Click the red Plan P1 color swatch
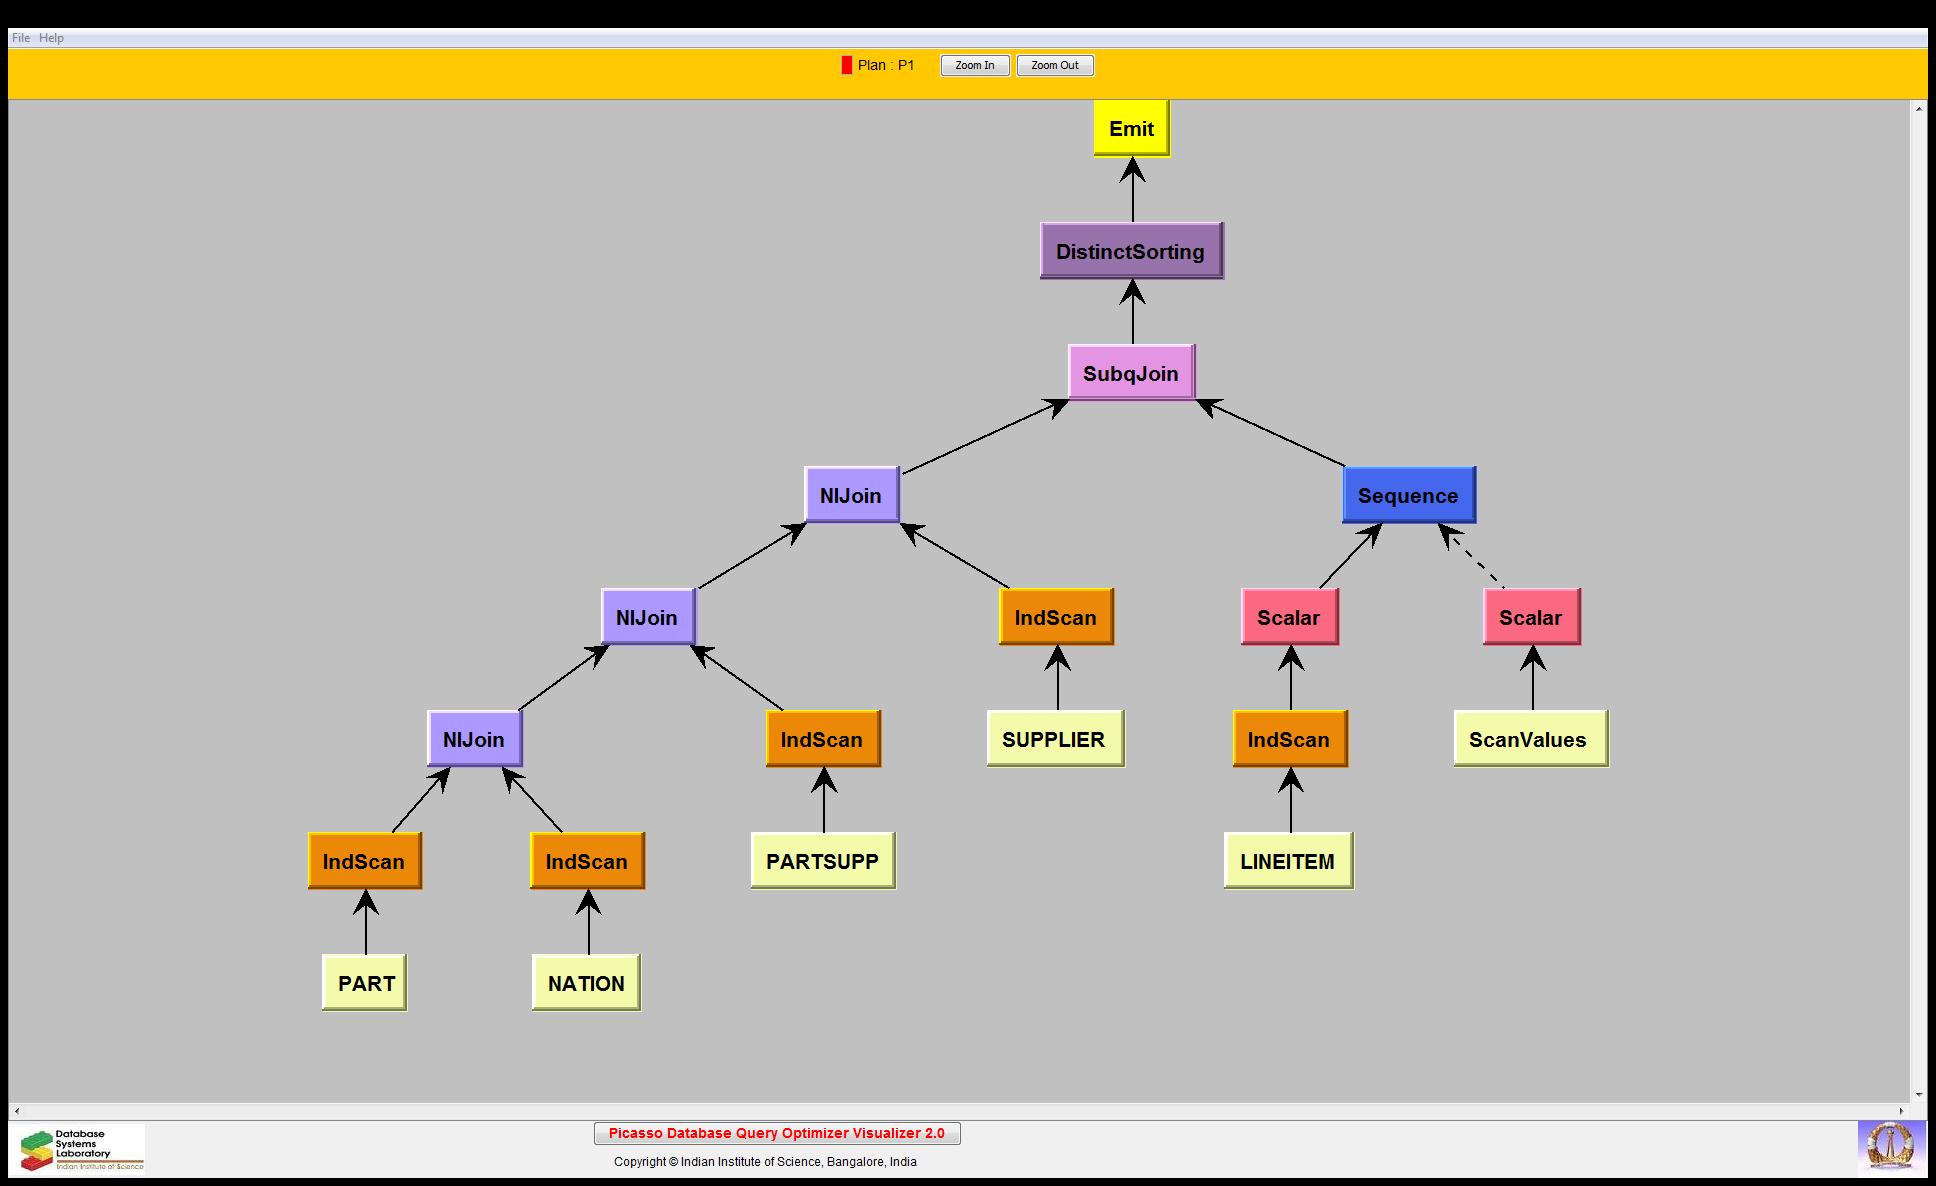The height and width of the screenshot is (1186, 1936). (x=846, y=65)
